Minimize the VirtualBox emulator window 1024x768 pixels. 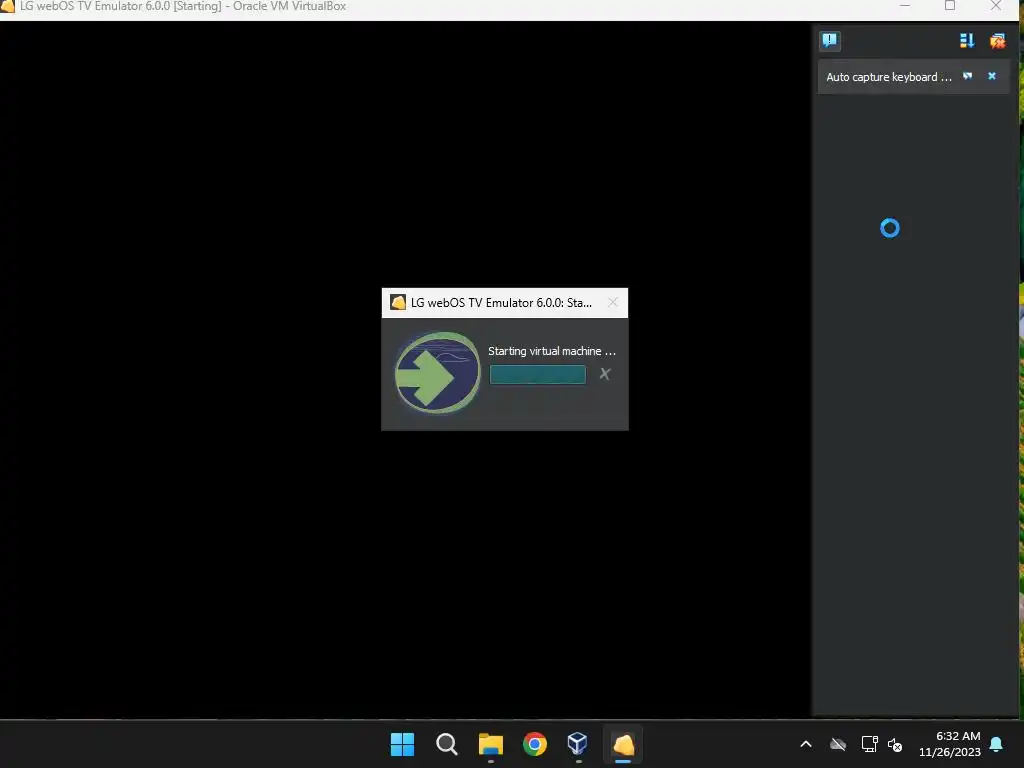tap(904, 6)
